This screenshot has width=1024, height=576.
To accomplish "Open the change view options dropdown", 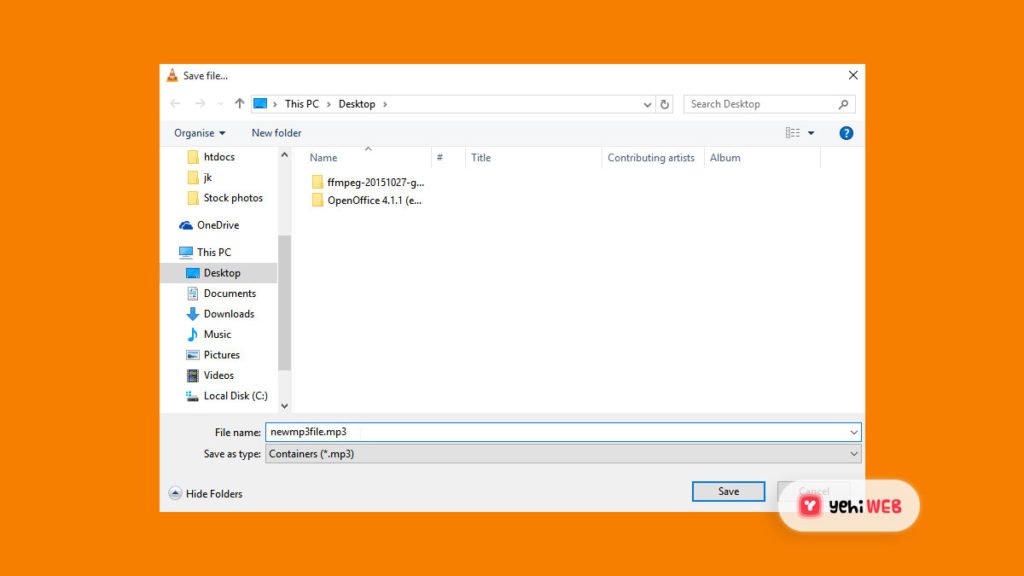I will click(811, 133).
